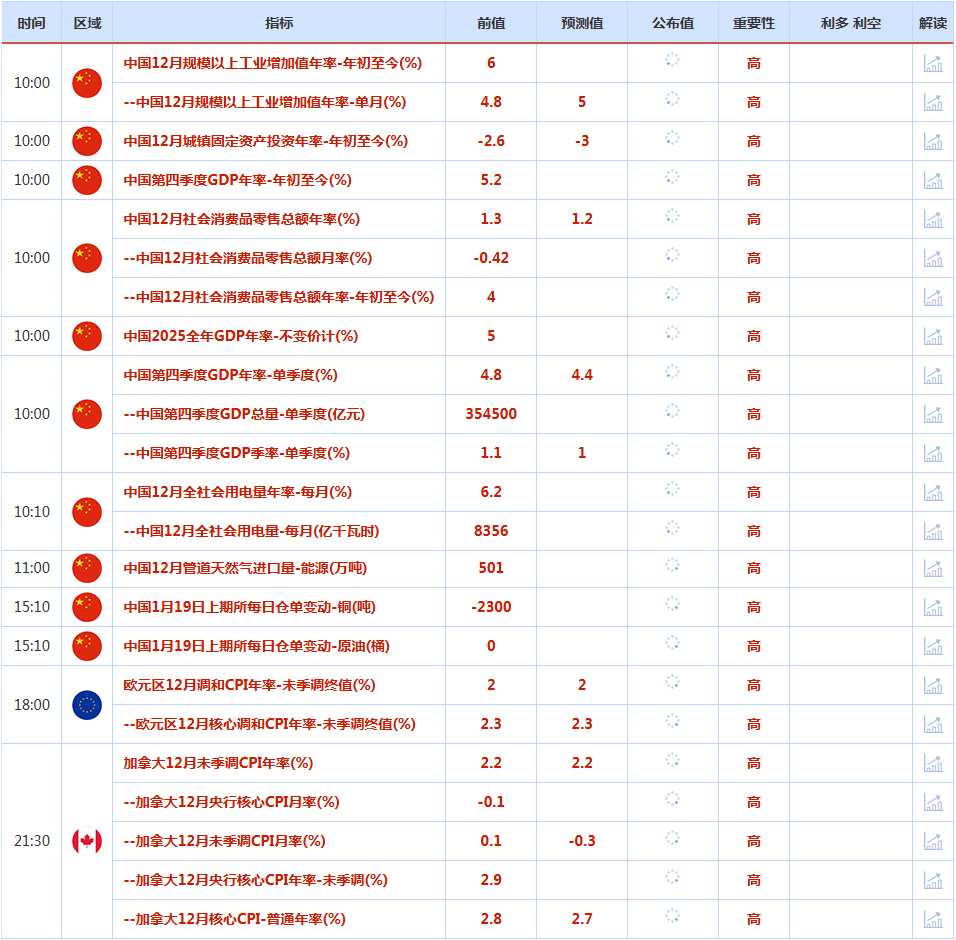This screenshot has height=940, width=956.
Task: Click previous value 354500 for GDP总量
Action: pyautogui.click(x=491, y=414)
